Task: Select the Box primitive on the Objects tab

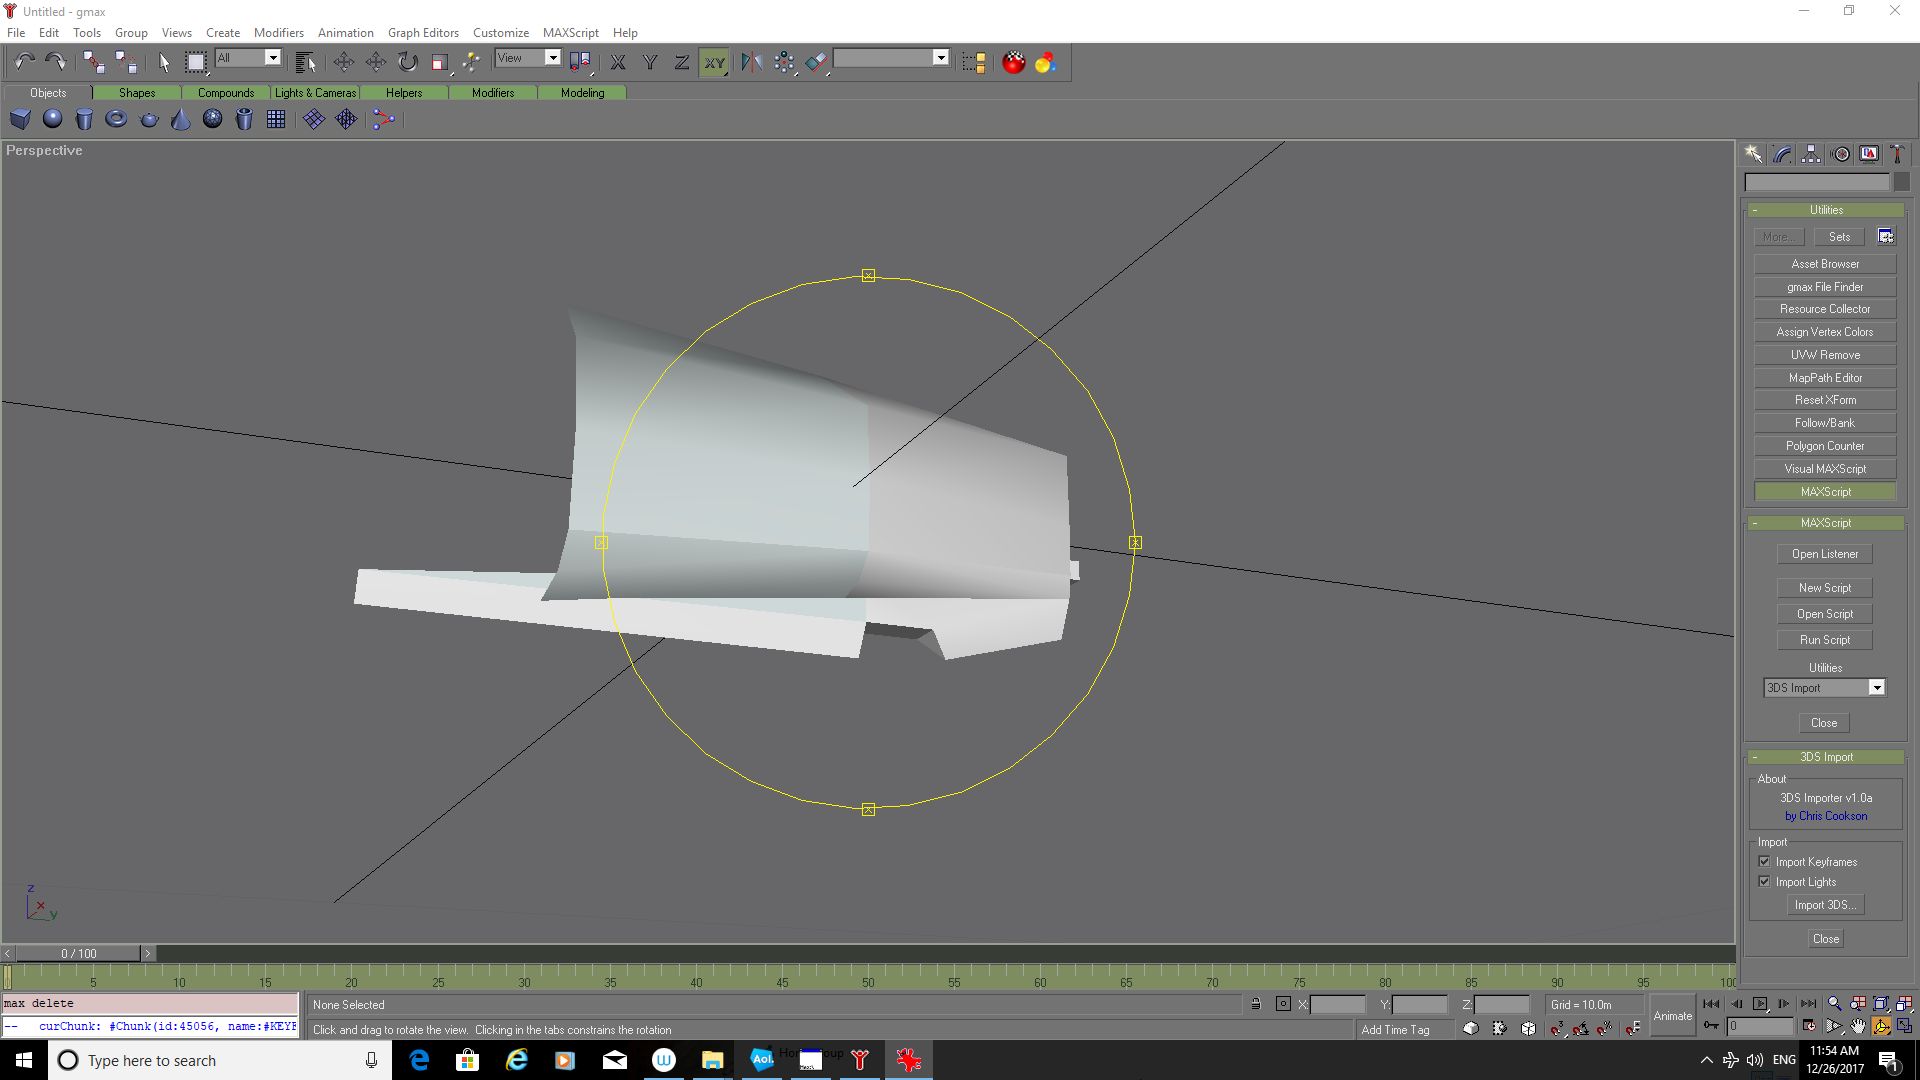Action: 20,119
